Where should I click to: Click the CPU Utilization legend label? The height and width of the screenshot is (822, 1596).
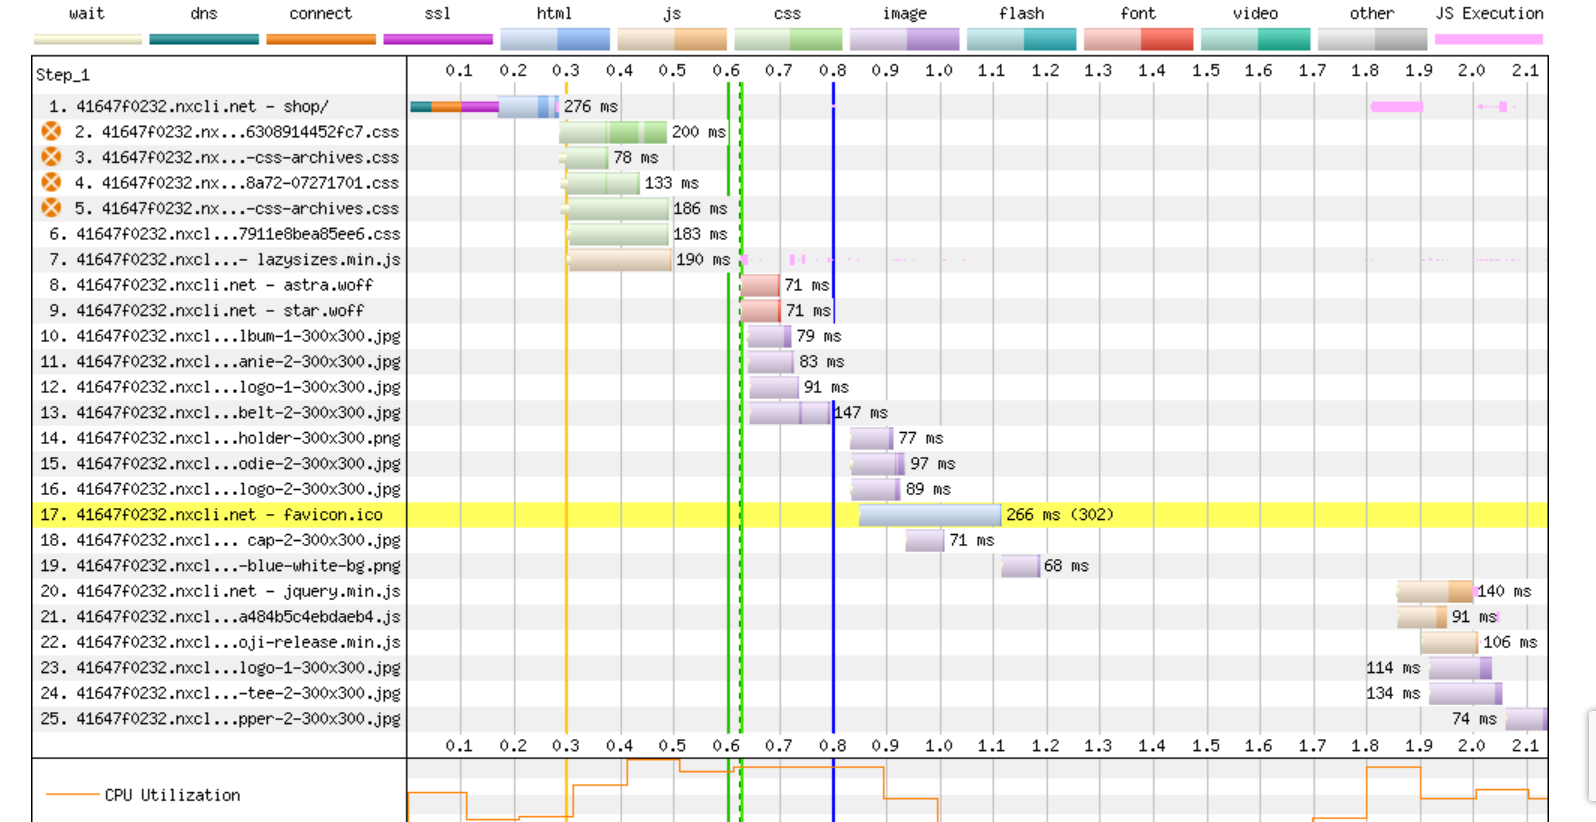[172, 795]
